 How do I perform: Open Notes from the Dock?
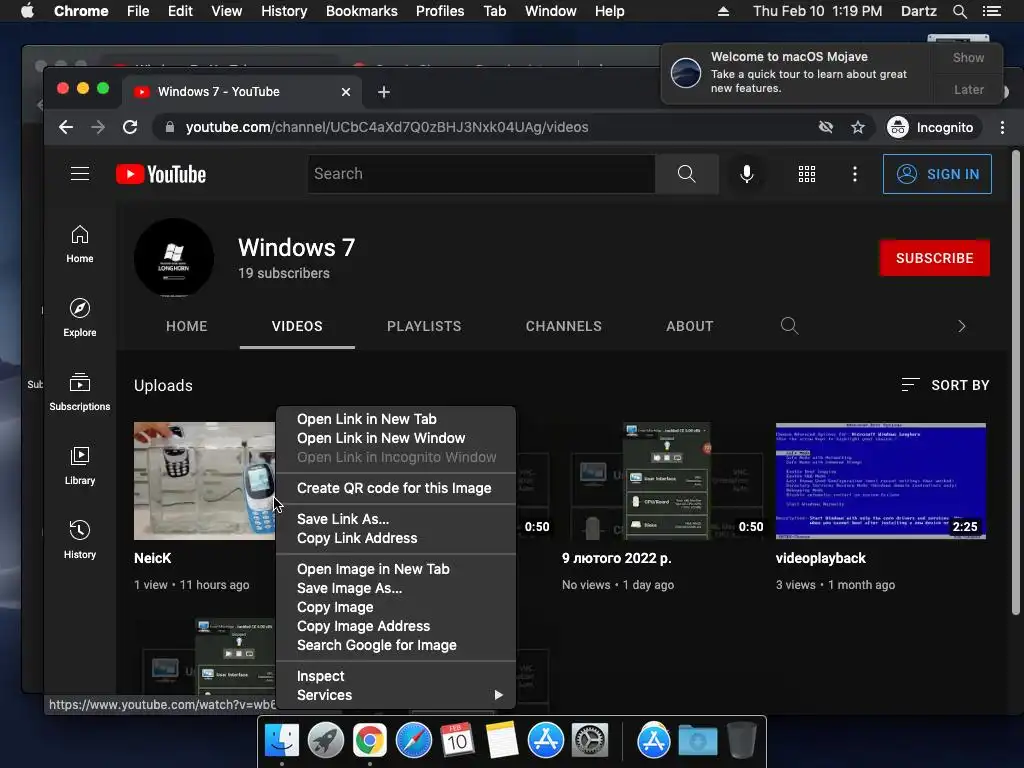(502, 741)
